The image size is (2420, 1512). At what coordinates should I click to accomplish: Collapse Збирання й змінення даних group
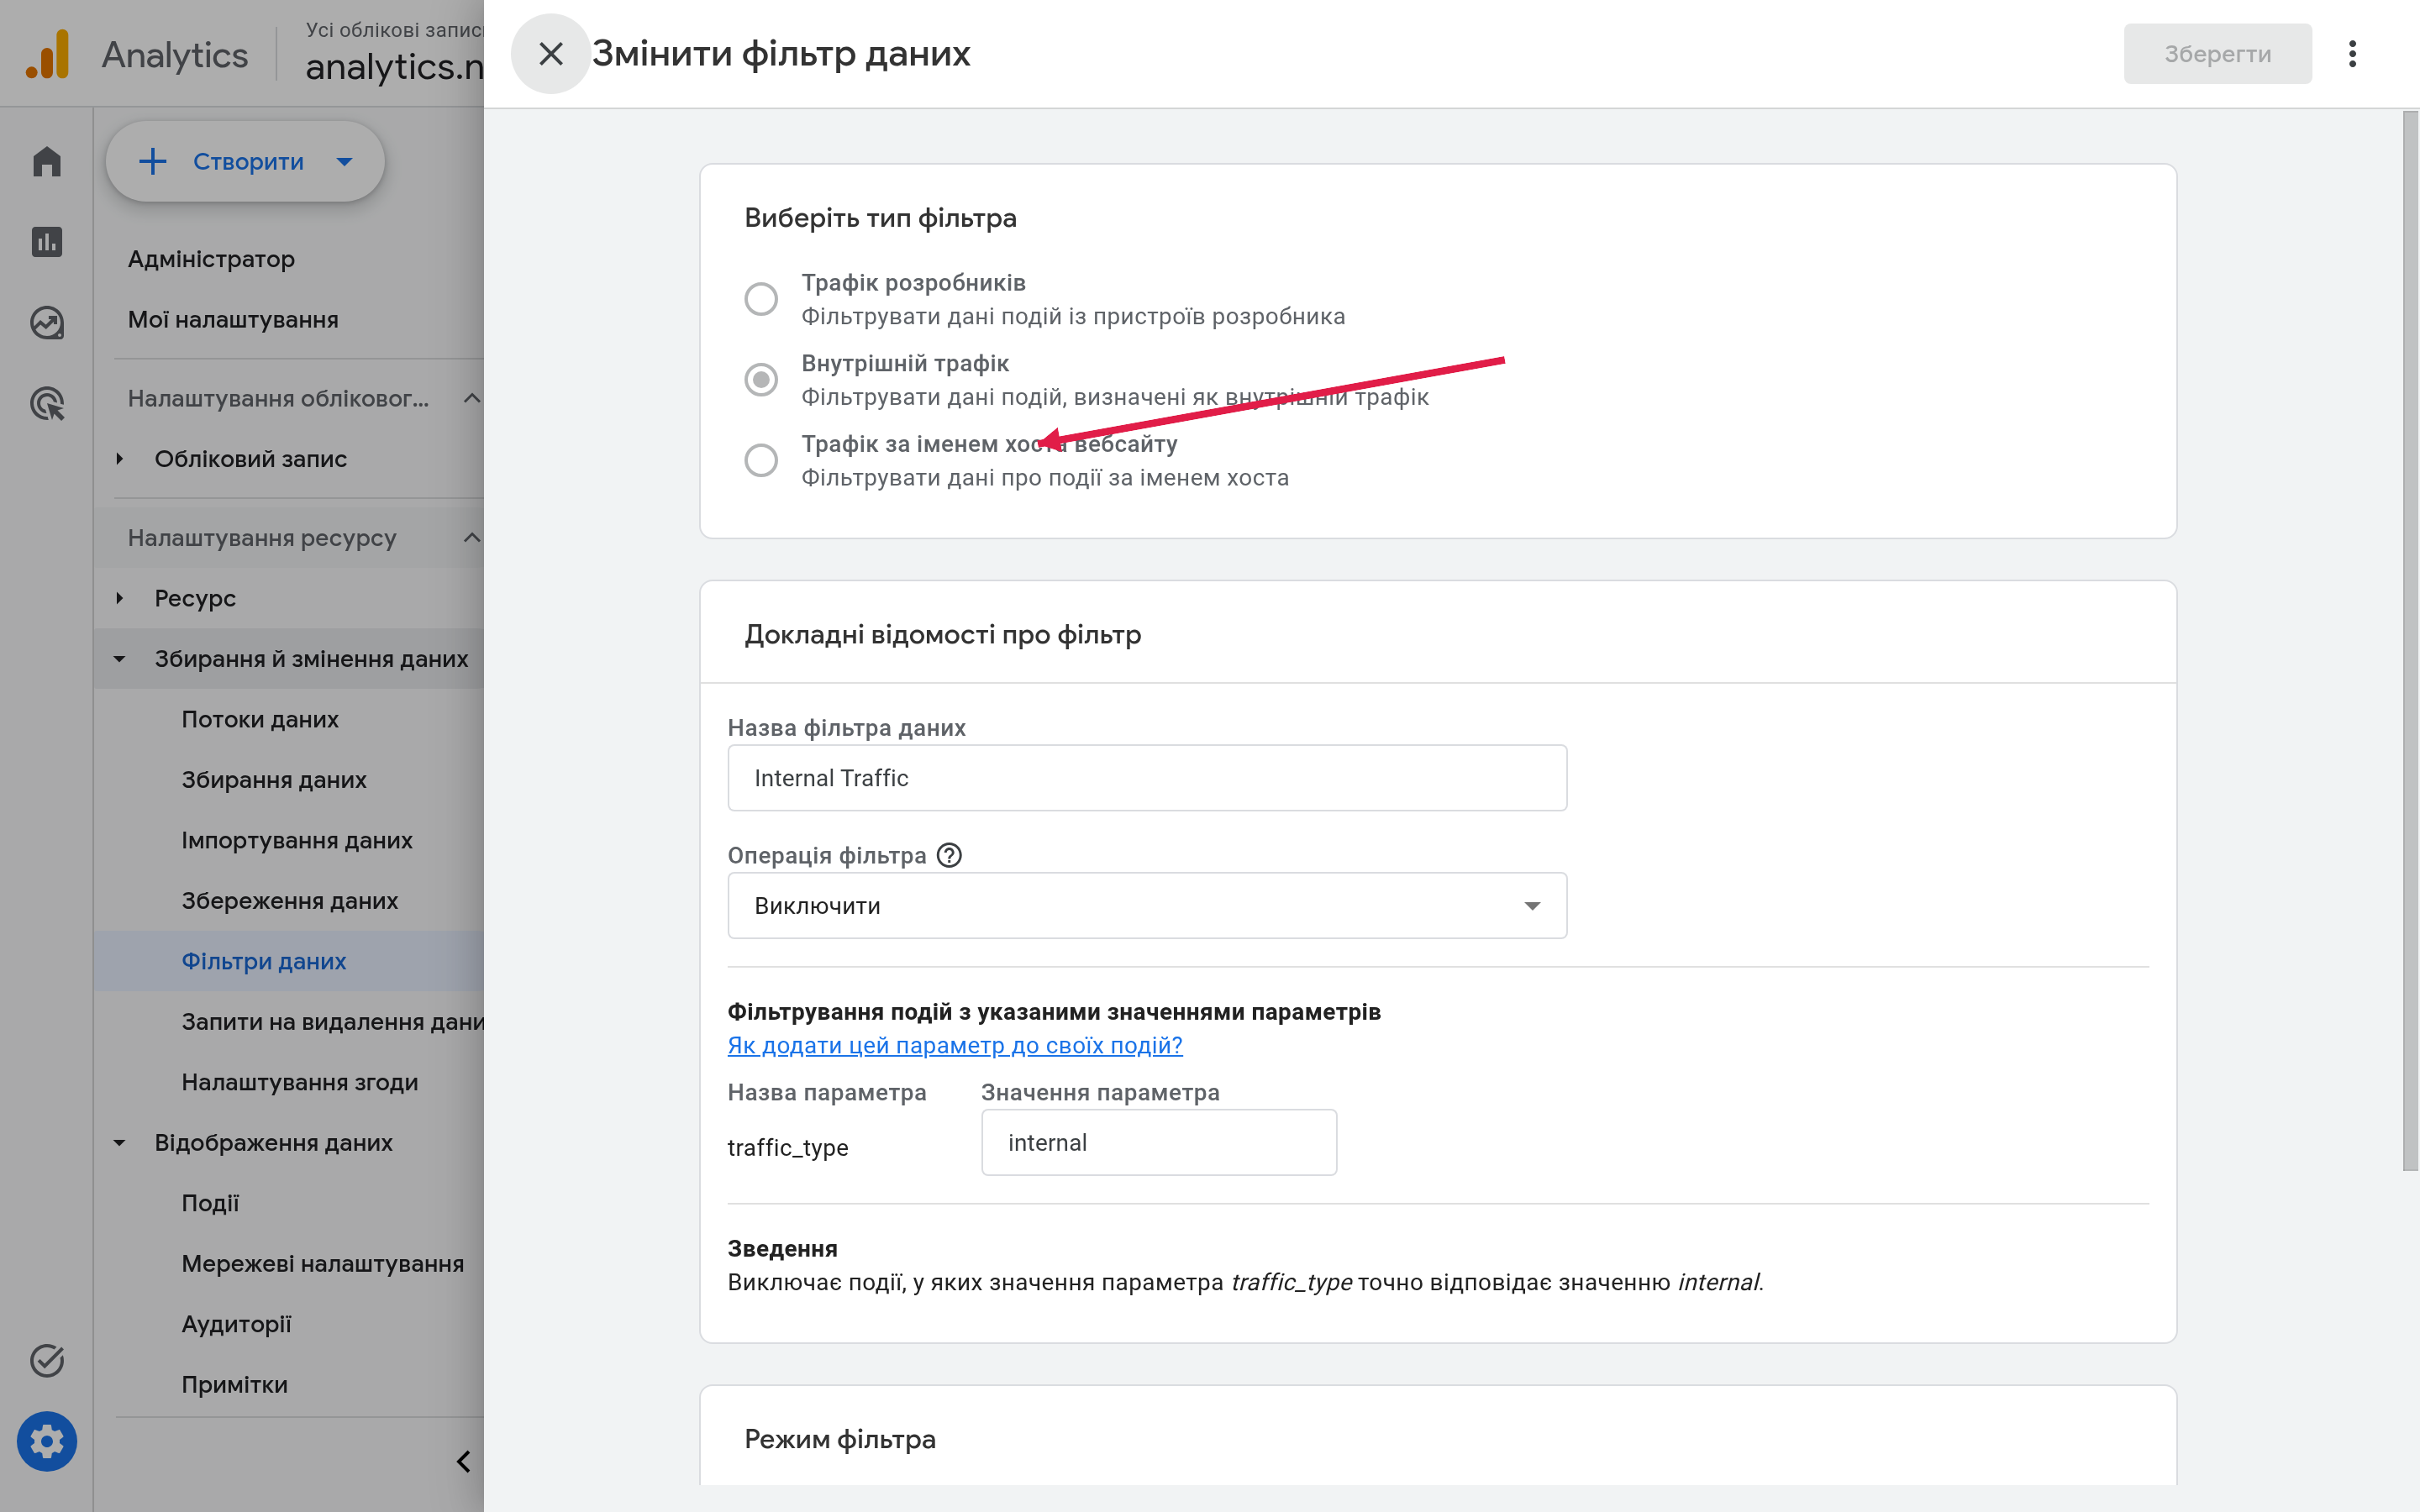(x=120, y=659)
